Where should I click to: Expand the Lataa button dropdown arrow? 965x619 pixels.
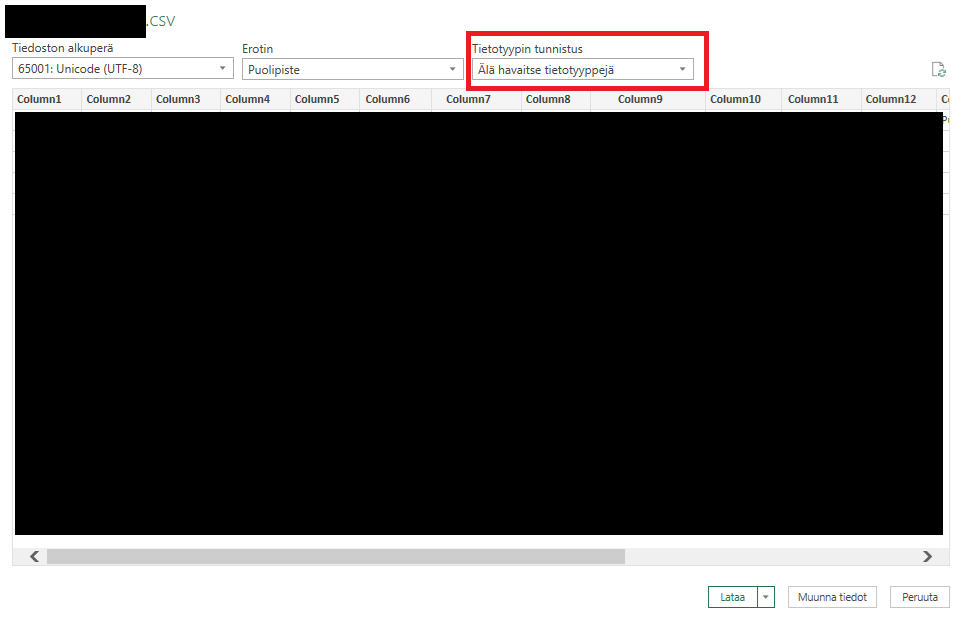(766, 597)
